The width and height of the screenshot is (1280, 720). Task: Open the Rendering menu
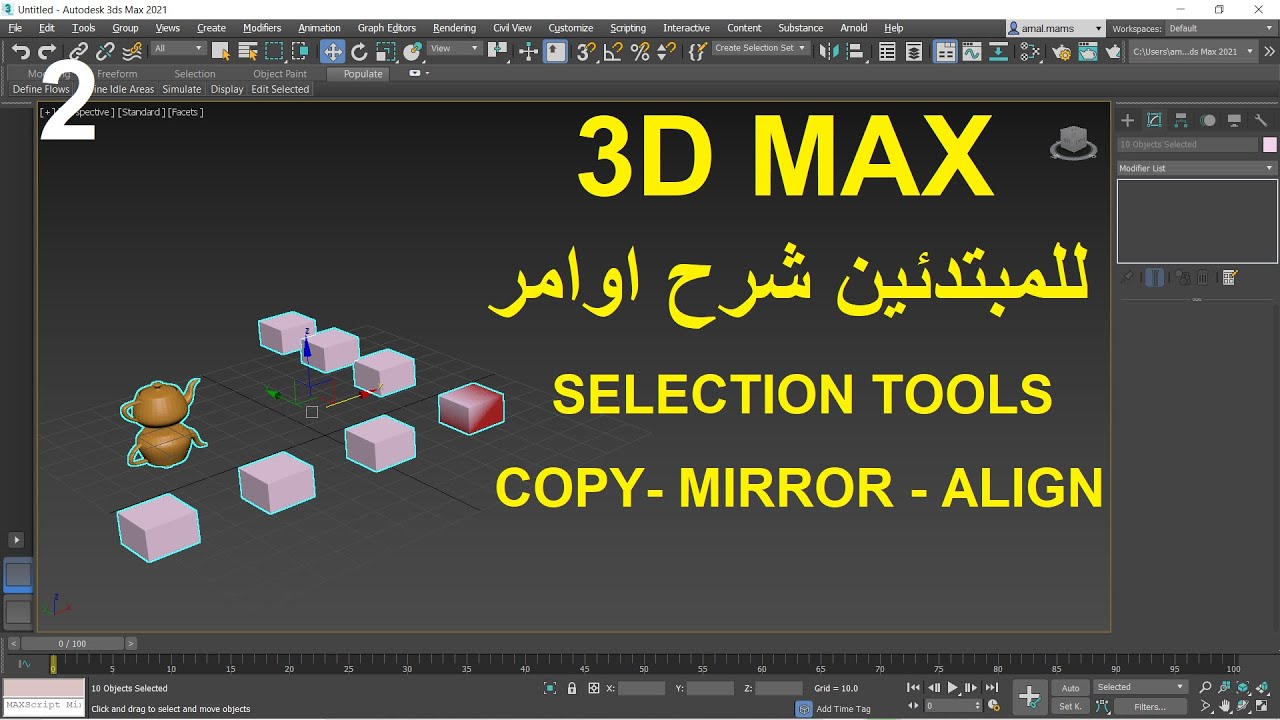pos(454,28)
